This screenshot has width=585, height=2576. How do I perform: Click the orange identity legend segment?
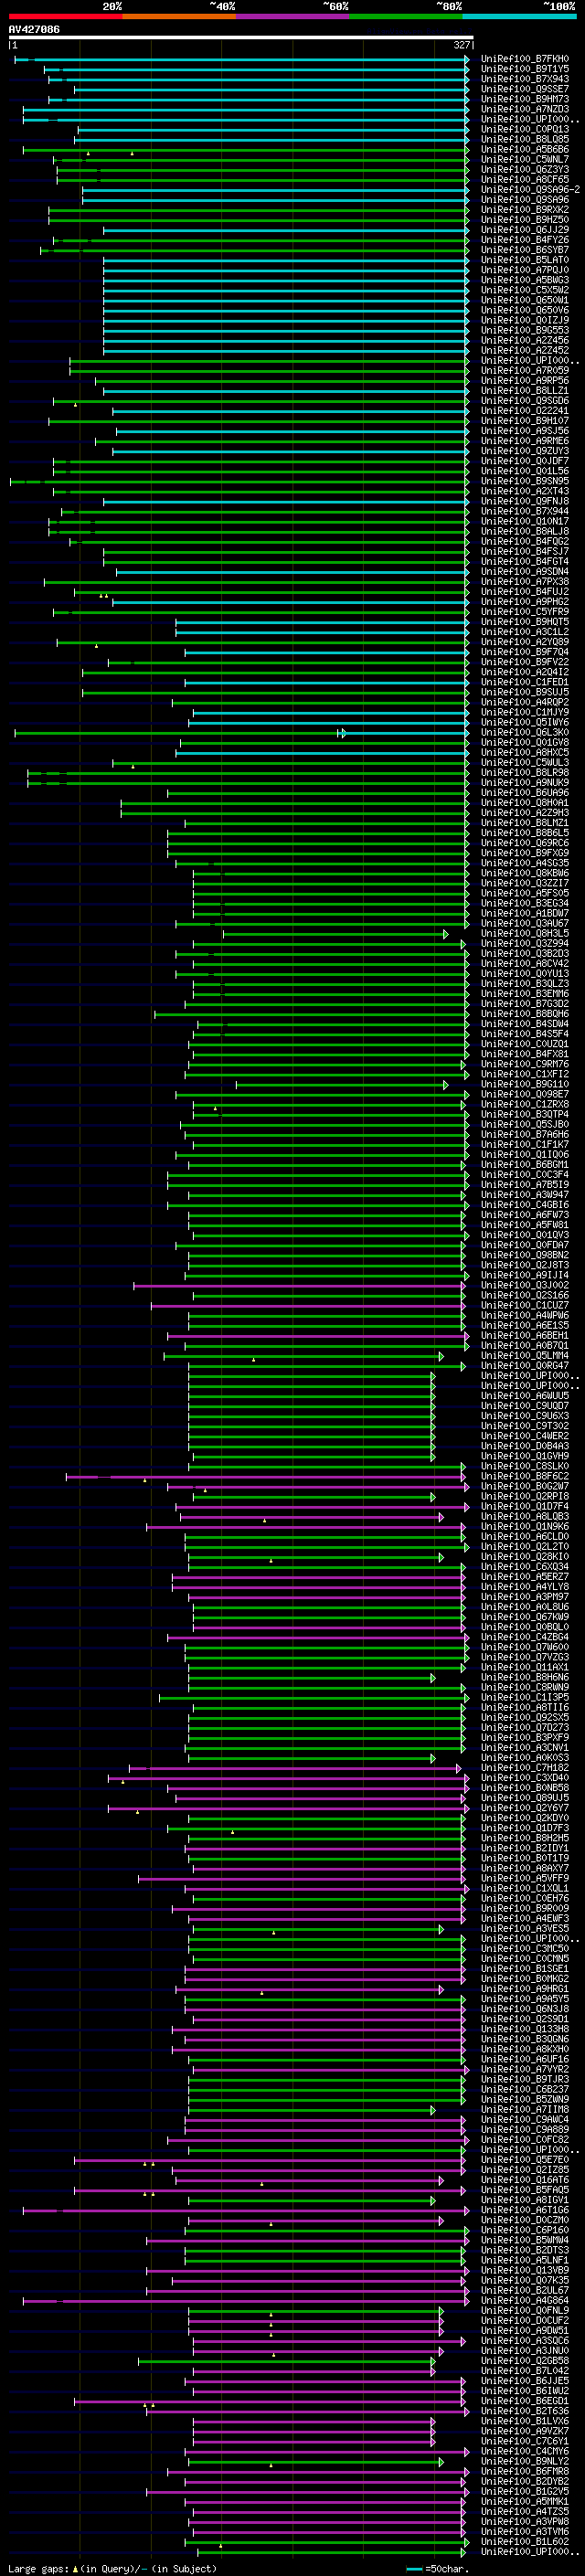click(x=180, y=16)
